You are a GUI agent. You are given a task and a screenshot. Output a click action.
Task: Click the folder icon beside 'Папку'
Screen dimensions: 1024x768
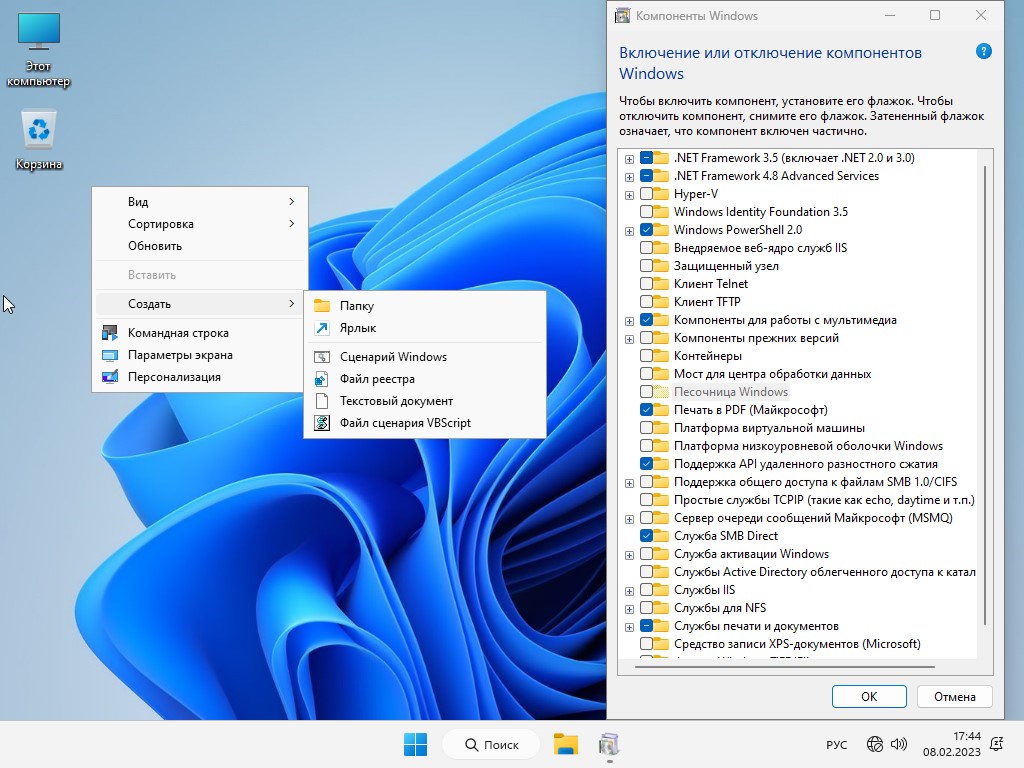tap(322, 306)
